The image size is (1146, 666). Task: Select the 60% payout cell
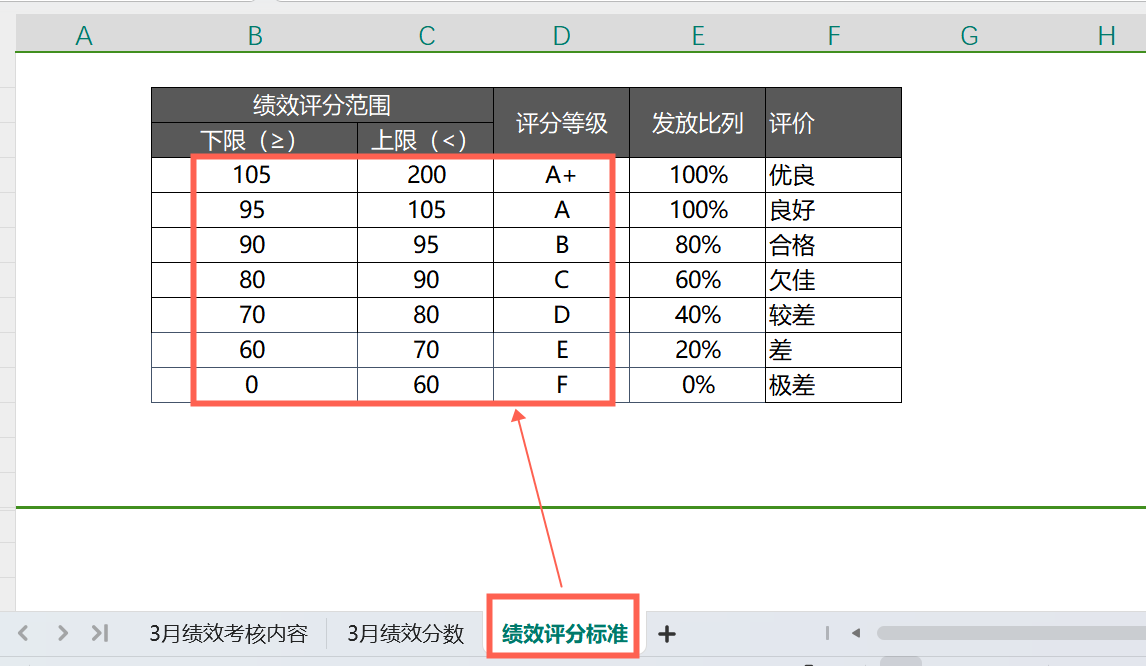697,280
